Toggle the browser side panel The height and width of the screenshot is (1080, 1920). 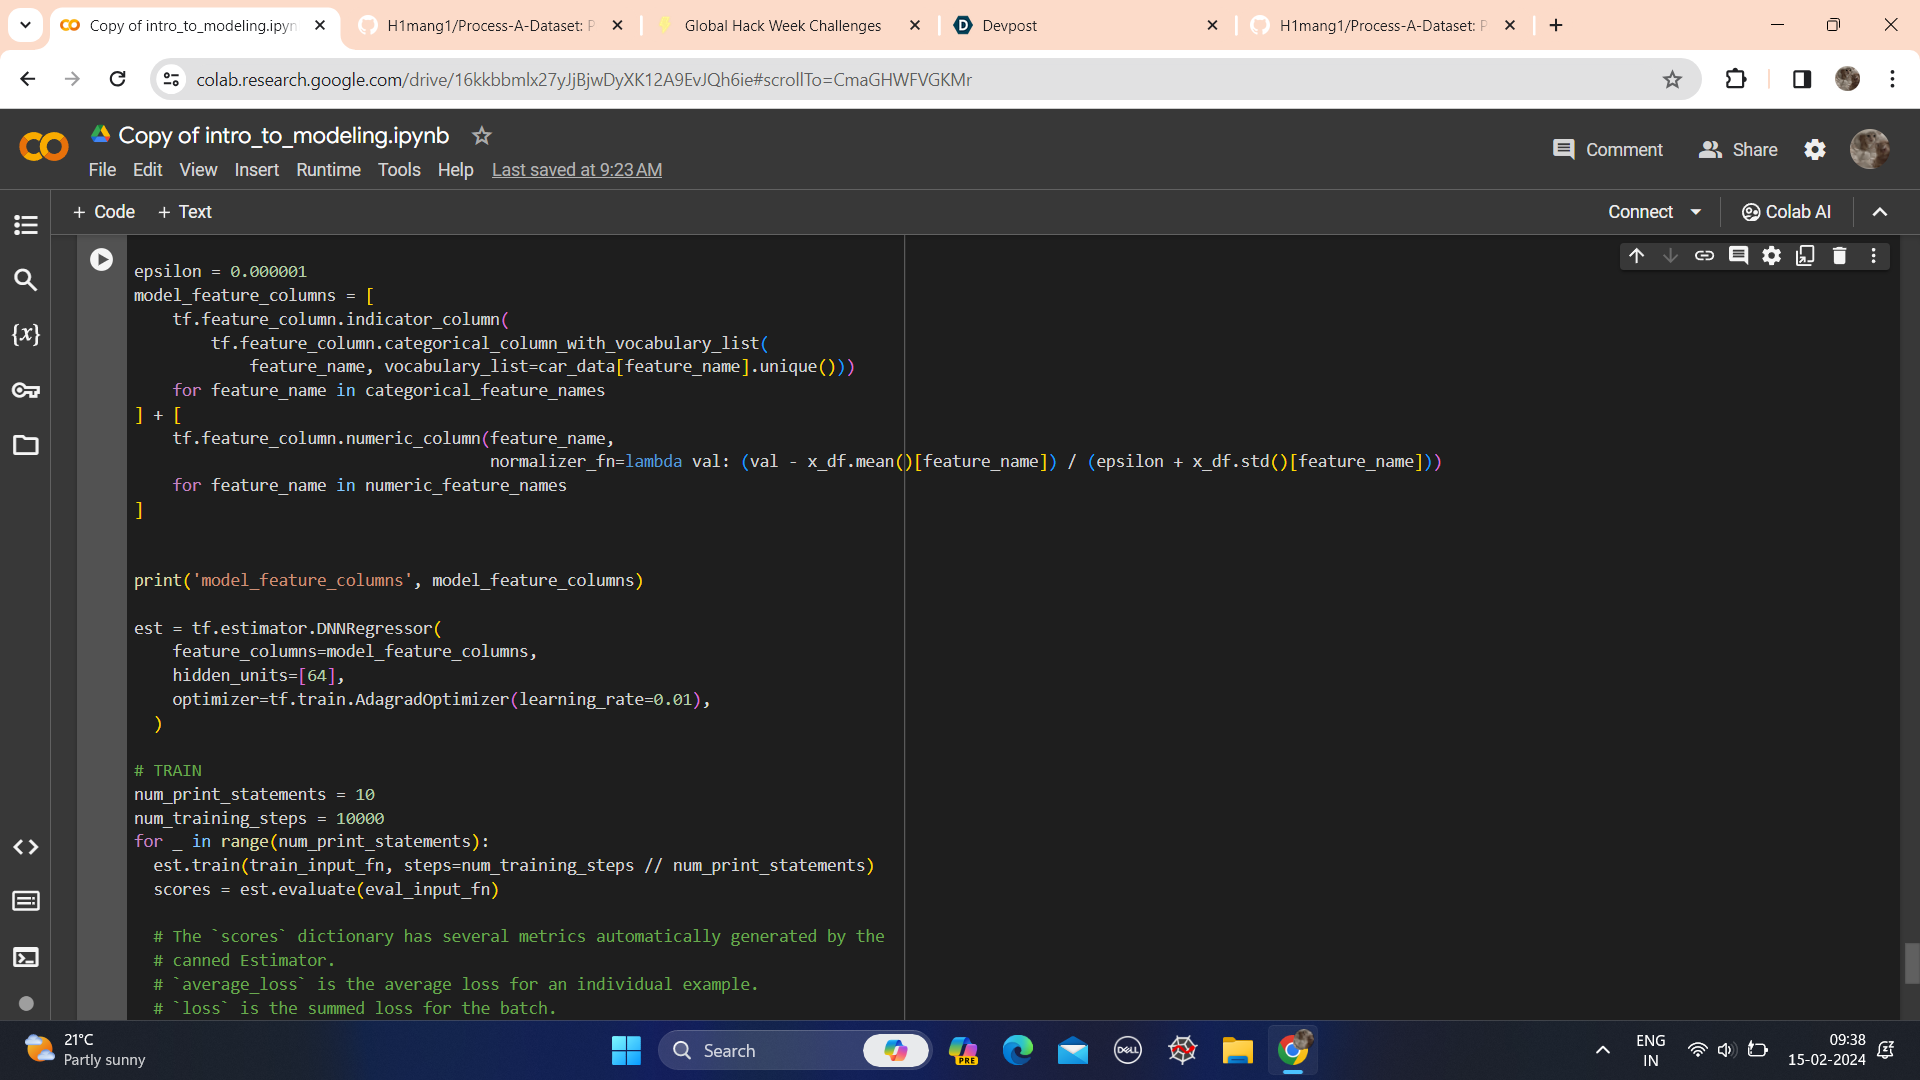[x=1802, y=79]
